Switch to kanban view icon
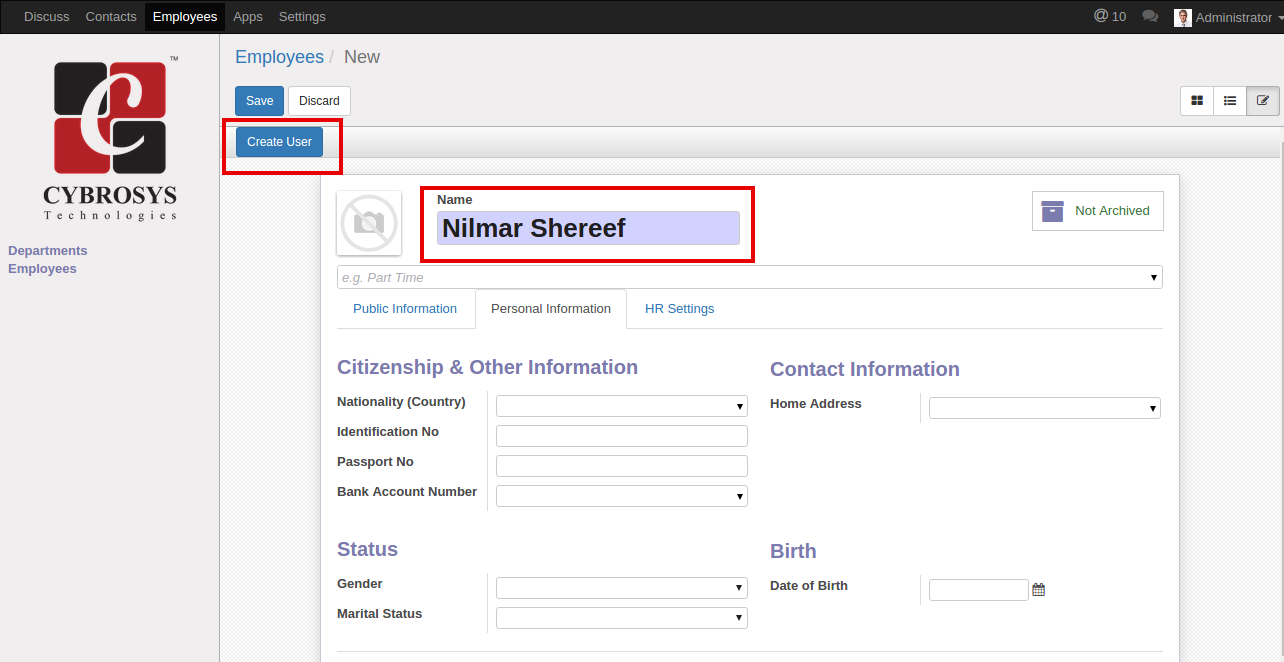 (x=1197, y=101)
